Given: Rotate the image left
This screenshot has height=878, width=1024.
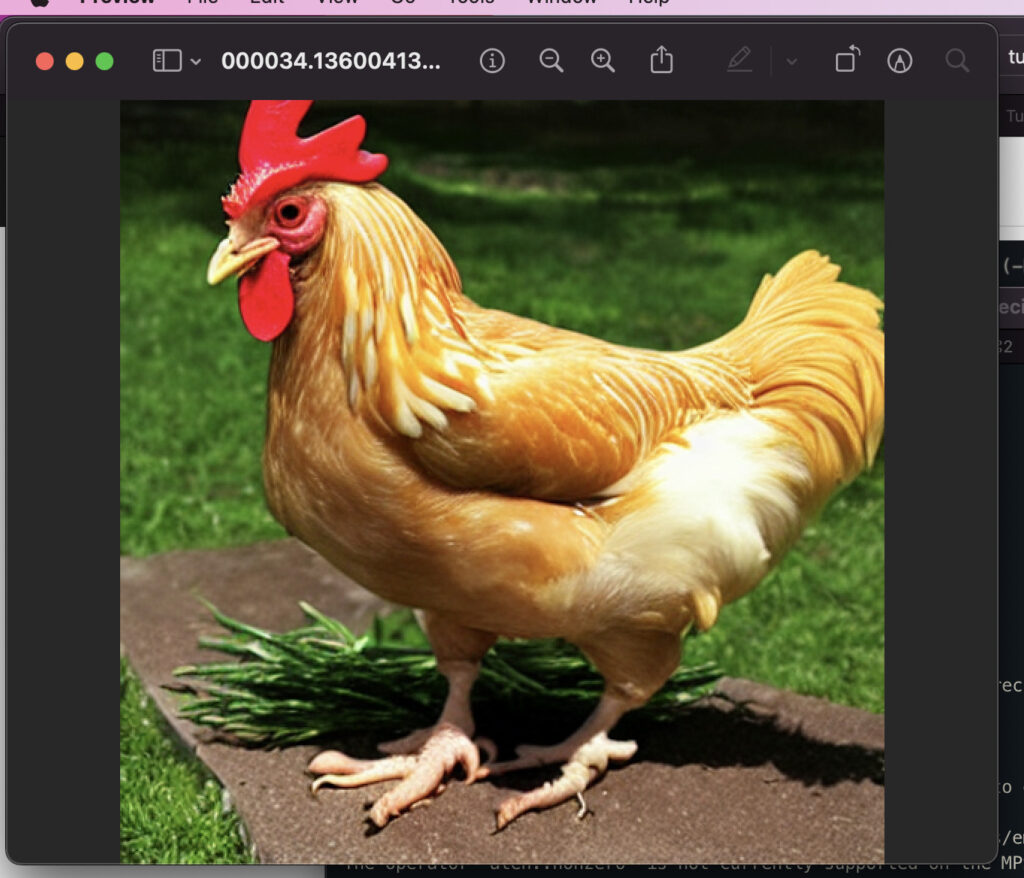Looking at the screenshot, I should coord(846,61).
